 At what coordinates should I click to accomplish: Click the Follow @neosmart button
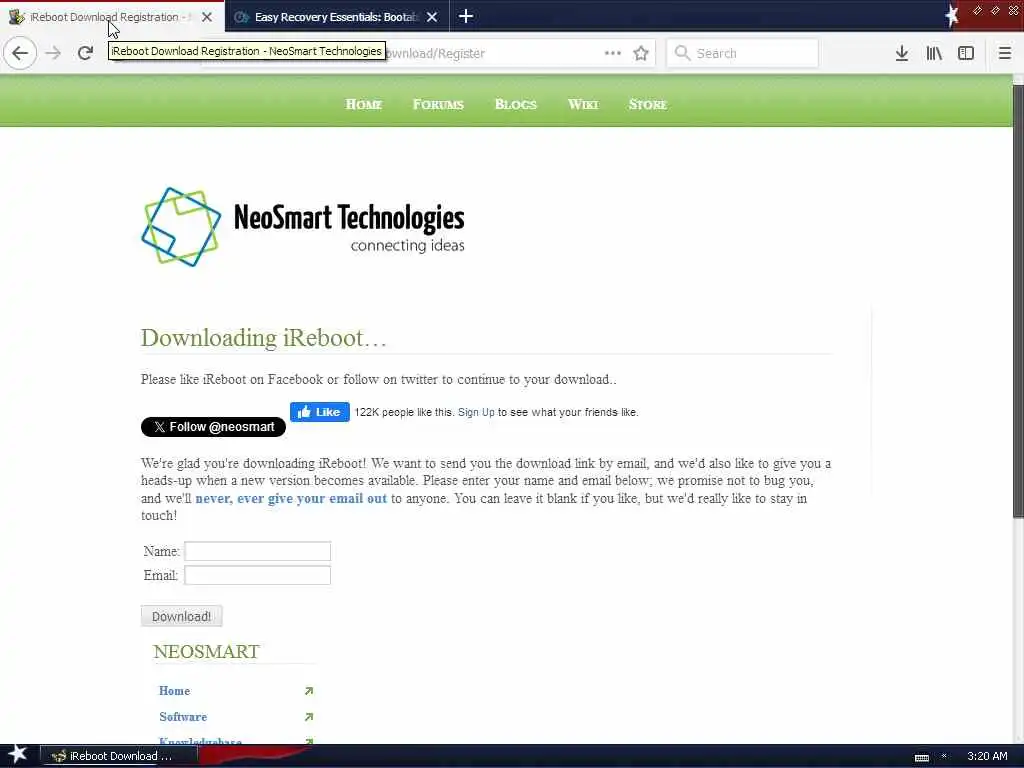point(214,427)
